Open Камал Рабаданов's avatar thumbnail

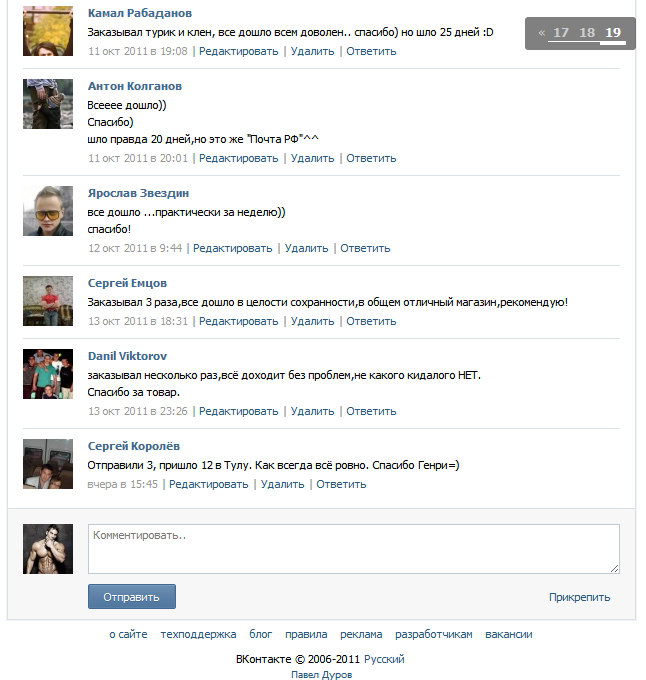(48, 31)
